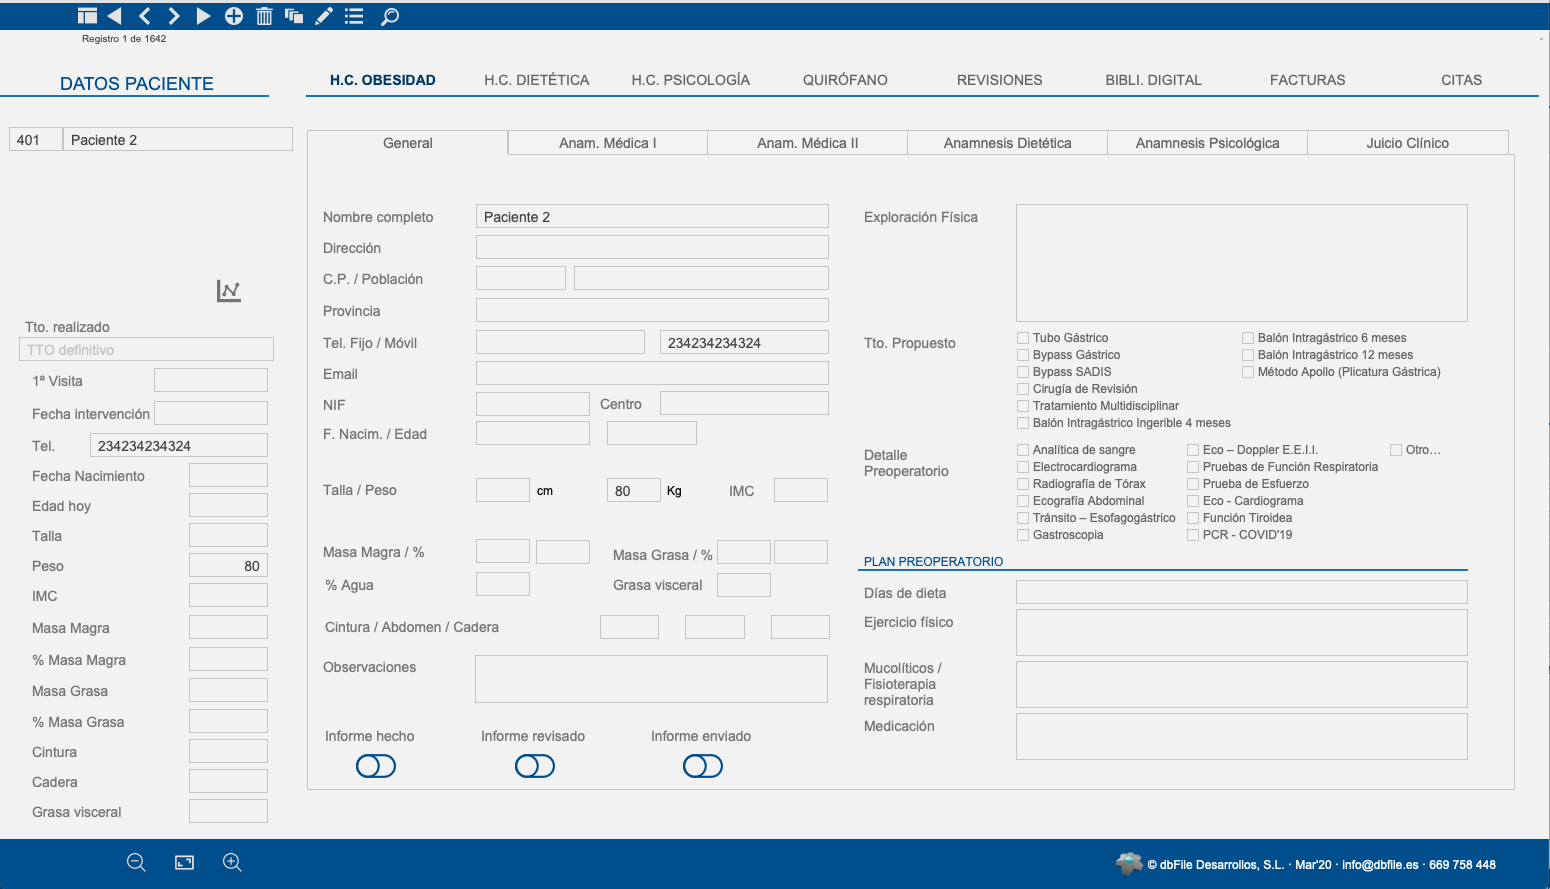The height and width of the screenshot is (889, 1550).
Task: Jump to the last record
Action: (203, 16)
